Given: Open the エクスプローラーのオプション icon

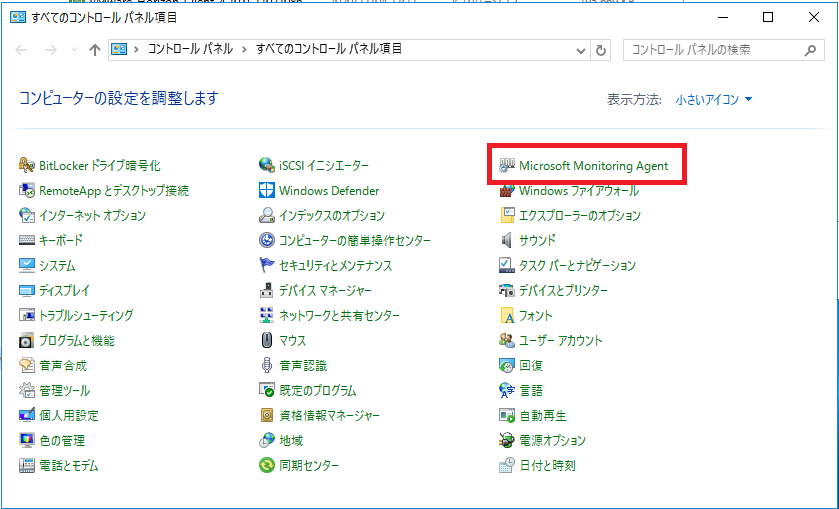Looking at the screenshot, I should click(506, 215).
